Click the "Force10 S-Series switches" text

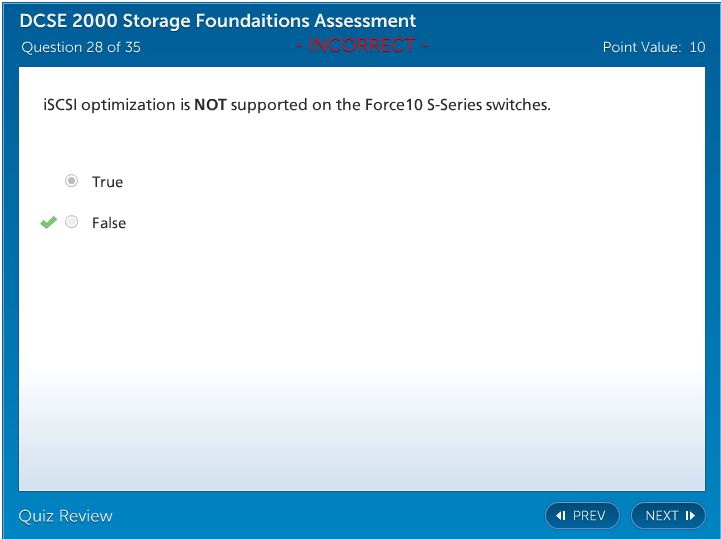pyautogui.click(x=458, y=104)
